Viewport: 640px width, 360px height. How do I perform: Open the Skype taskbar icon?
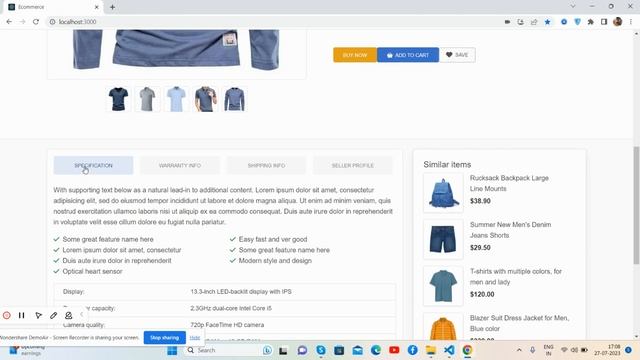321,350
